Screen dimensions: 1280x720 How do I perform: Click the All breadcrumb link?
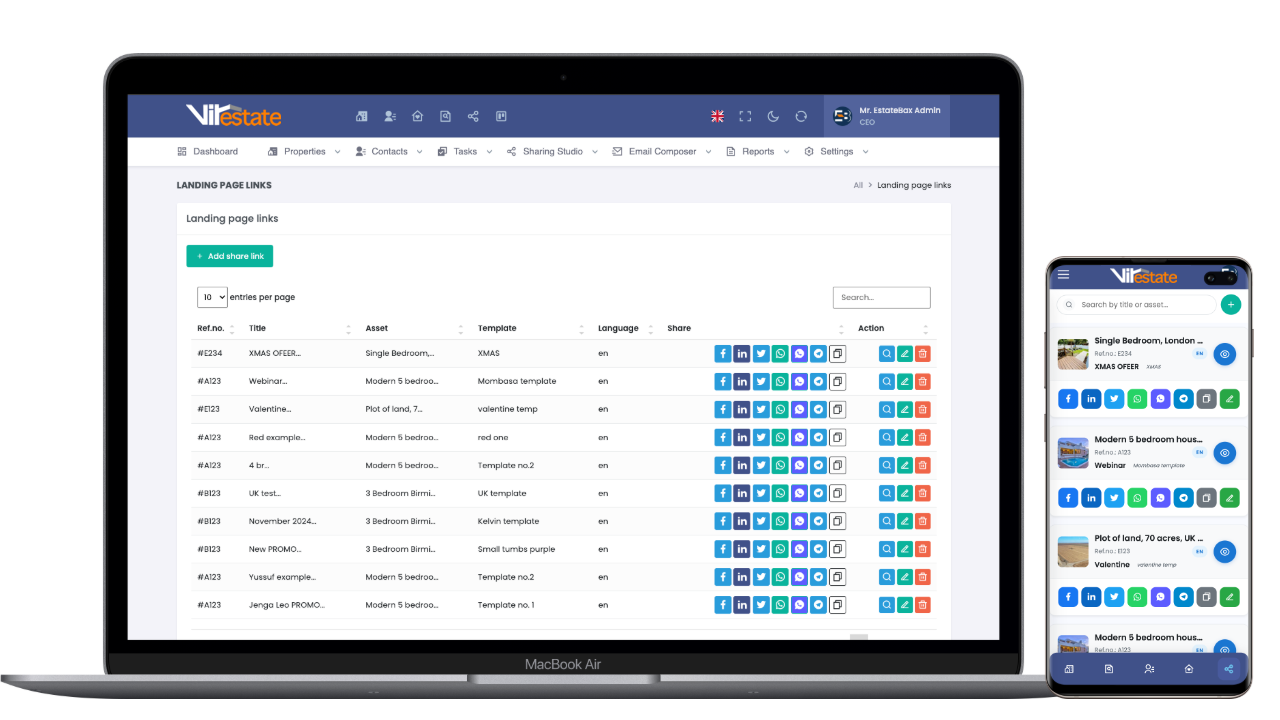coord(858,185)
